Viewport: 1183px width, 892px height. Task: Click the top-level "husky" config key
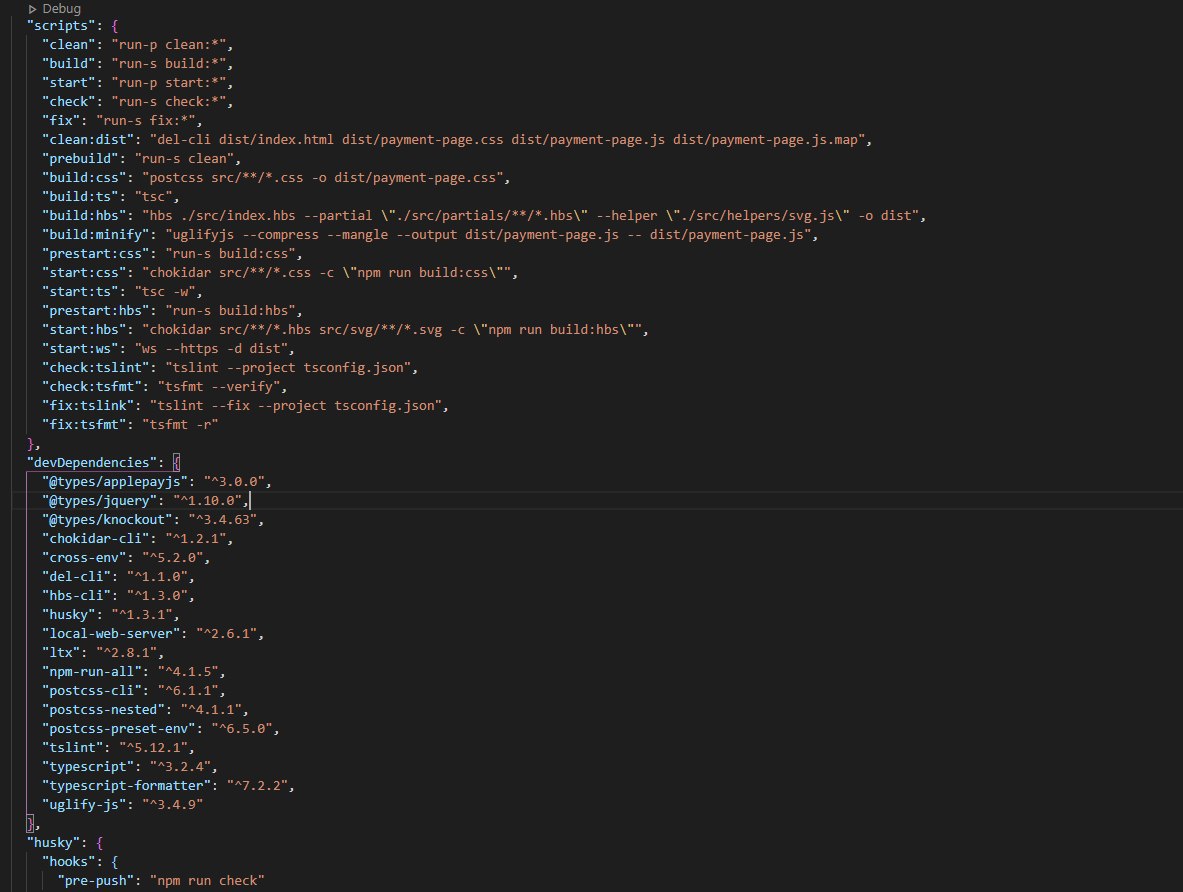coord(54,842)
